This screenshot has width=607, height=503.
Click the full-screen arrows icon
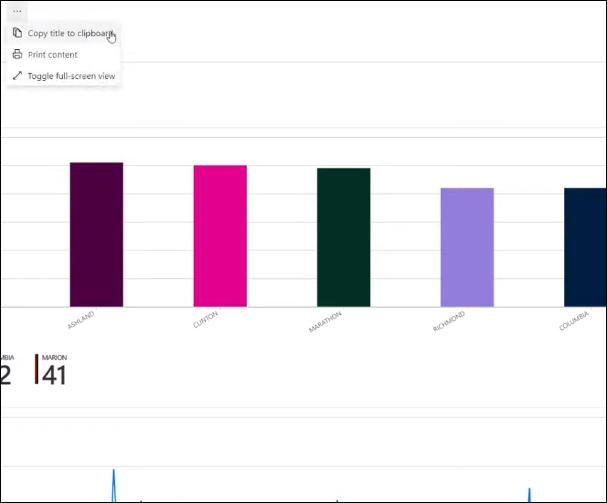(x=17, y=76)
